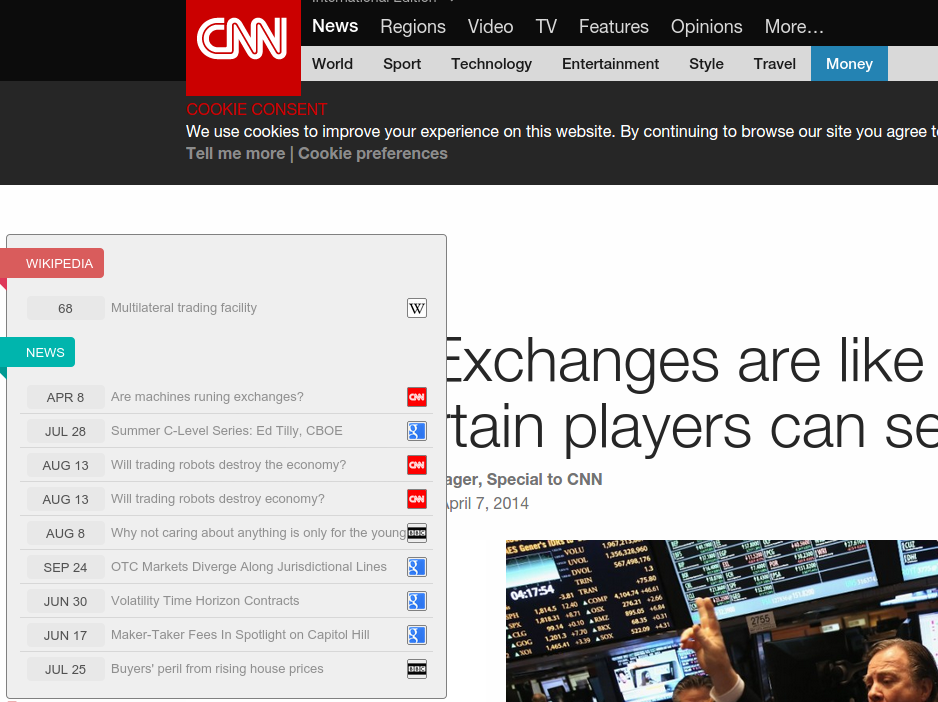Viewport: 938px width, 702px height.
Task: Open the Features navigation menu
Action: [613, 27]
